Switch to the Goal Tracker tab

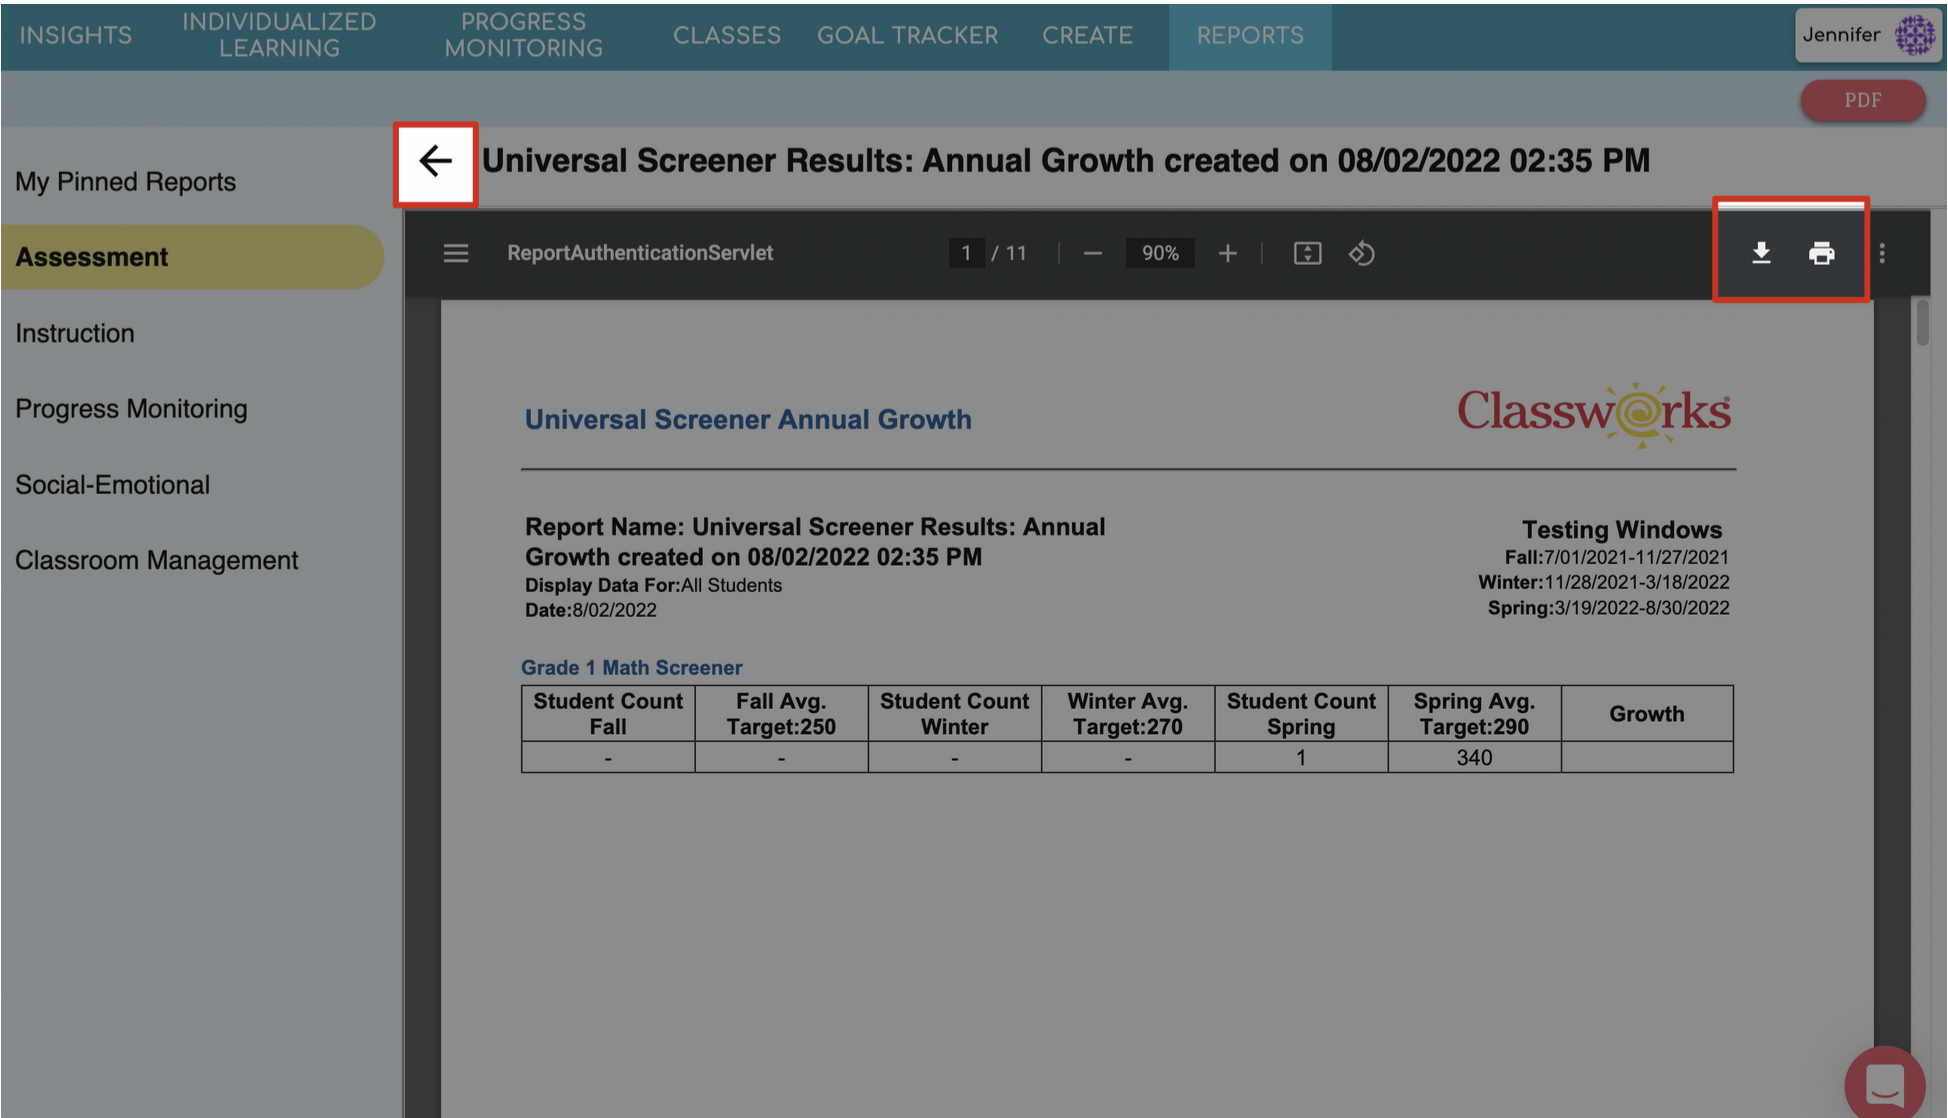907,35
